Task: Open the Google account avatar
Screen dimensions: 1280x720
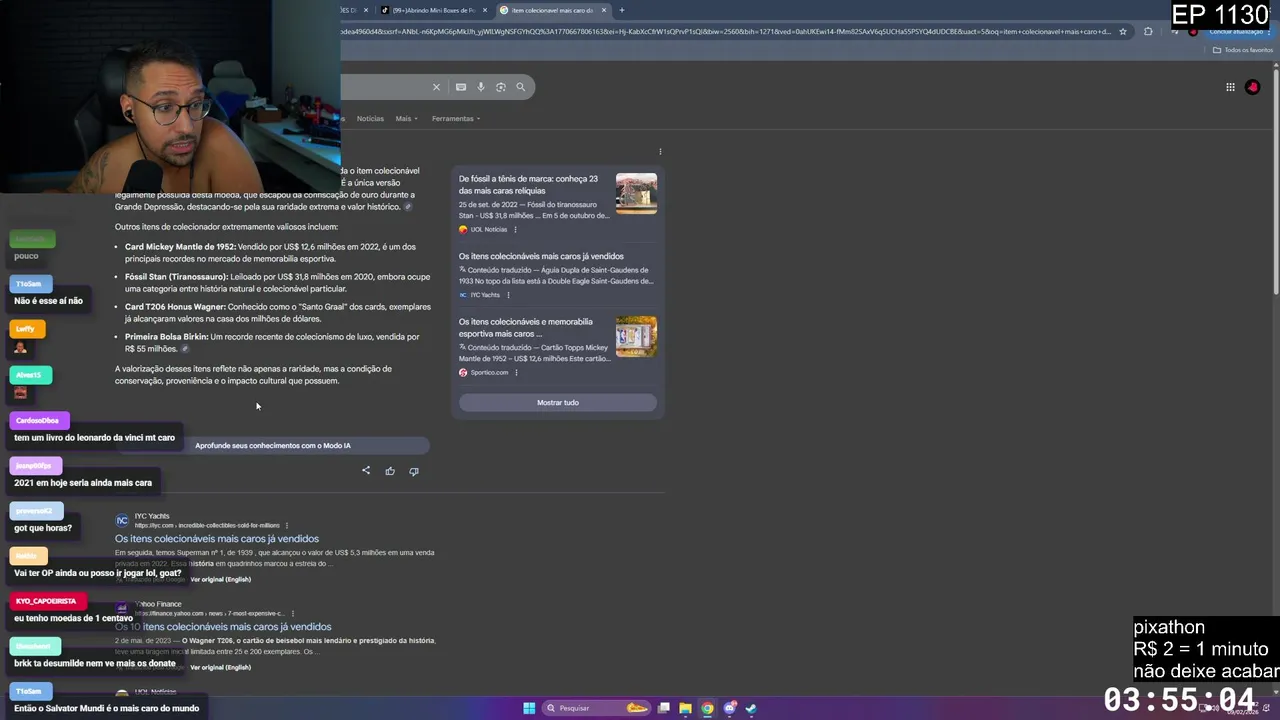Action: point(1252,87)
